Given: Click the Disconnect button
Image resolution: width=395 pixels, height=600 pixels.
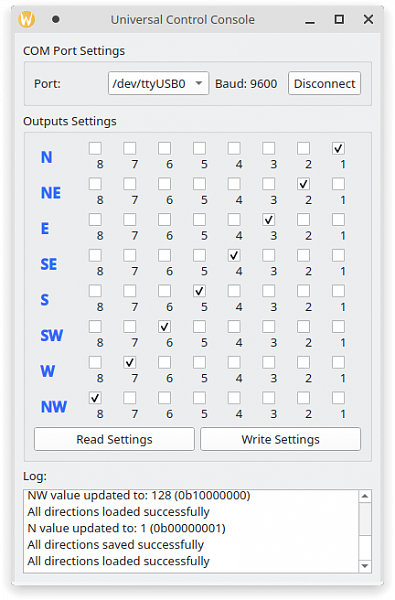Looking at the screenshot, I should [x=324, y=83].
